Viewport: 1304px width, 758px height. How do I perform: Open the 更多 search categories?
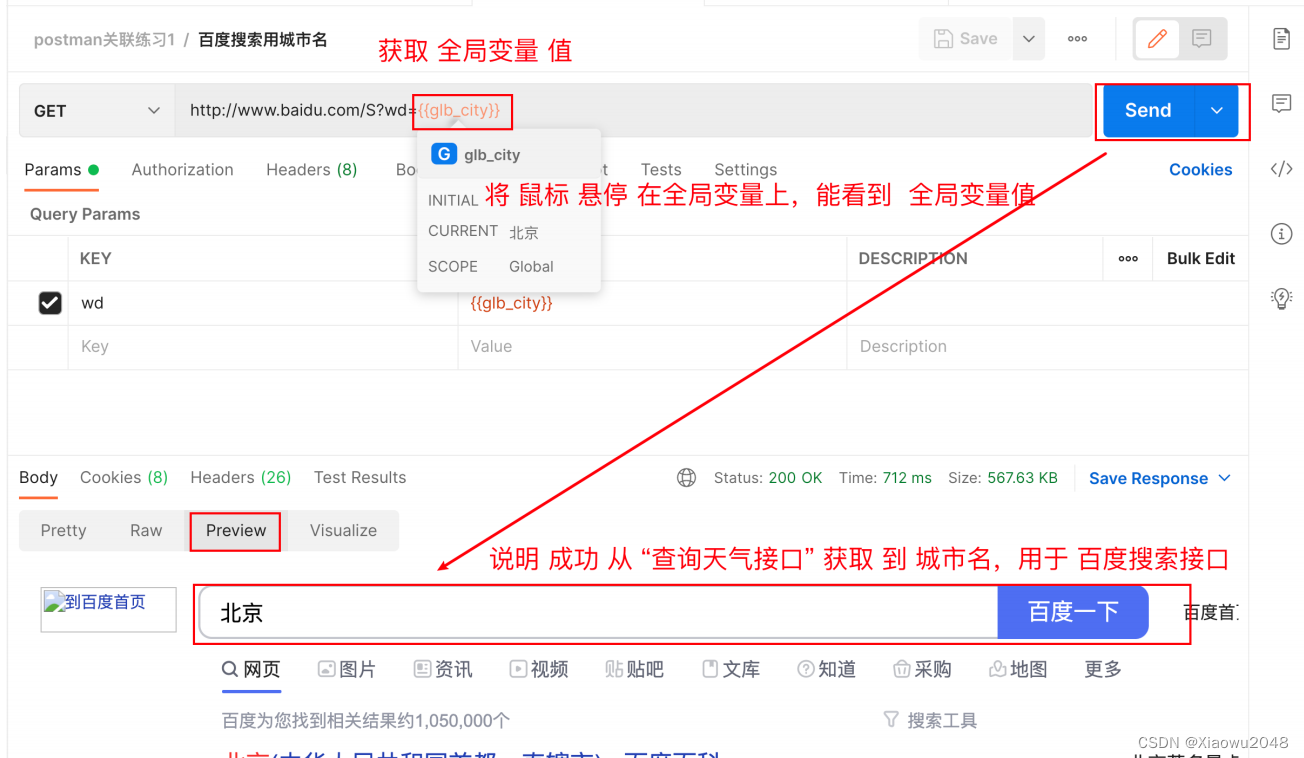point(1103,670)
